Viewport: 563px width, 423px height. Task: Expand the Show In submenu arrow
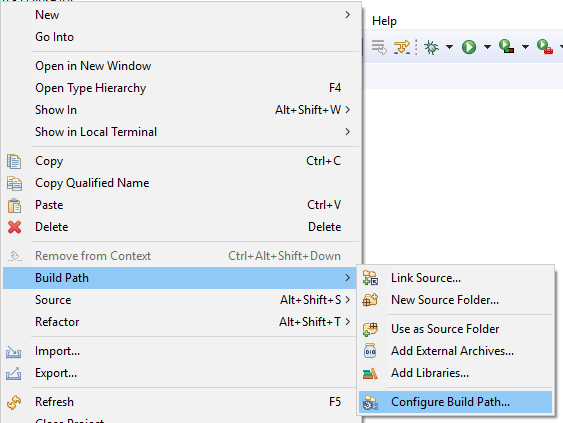[x=348, y=110]
